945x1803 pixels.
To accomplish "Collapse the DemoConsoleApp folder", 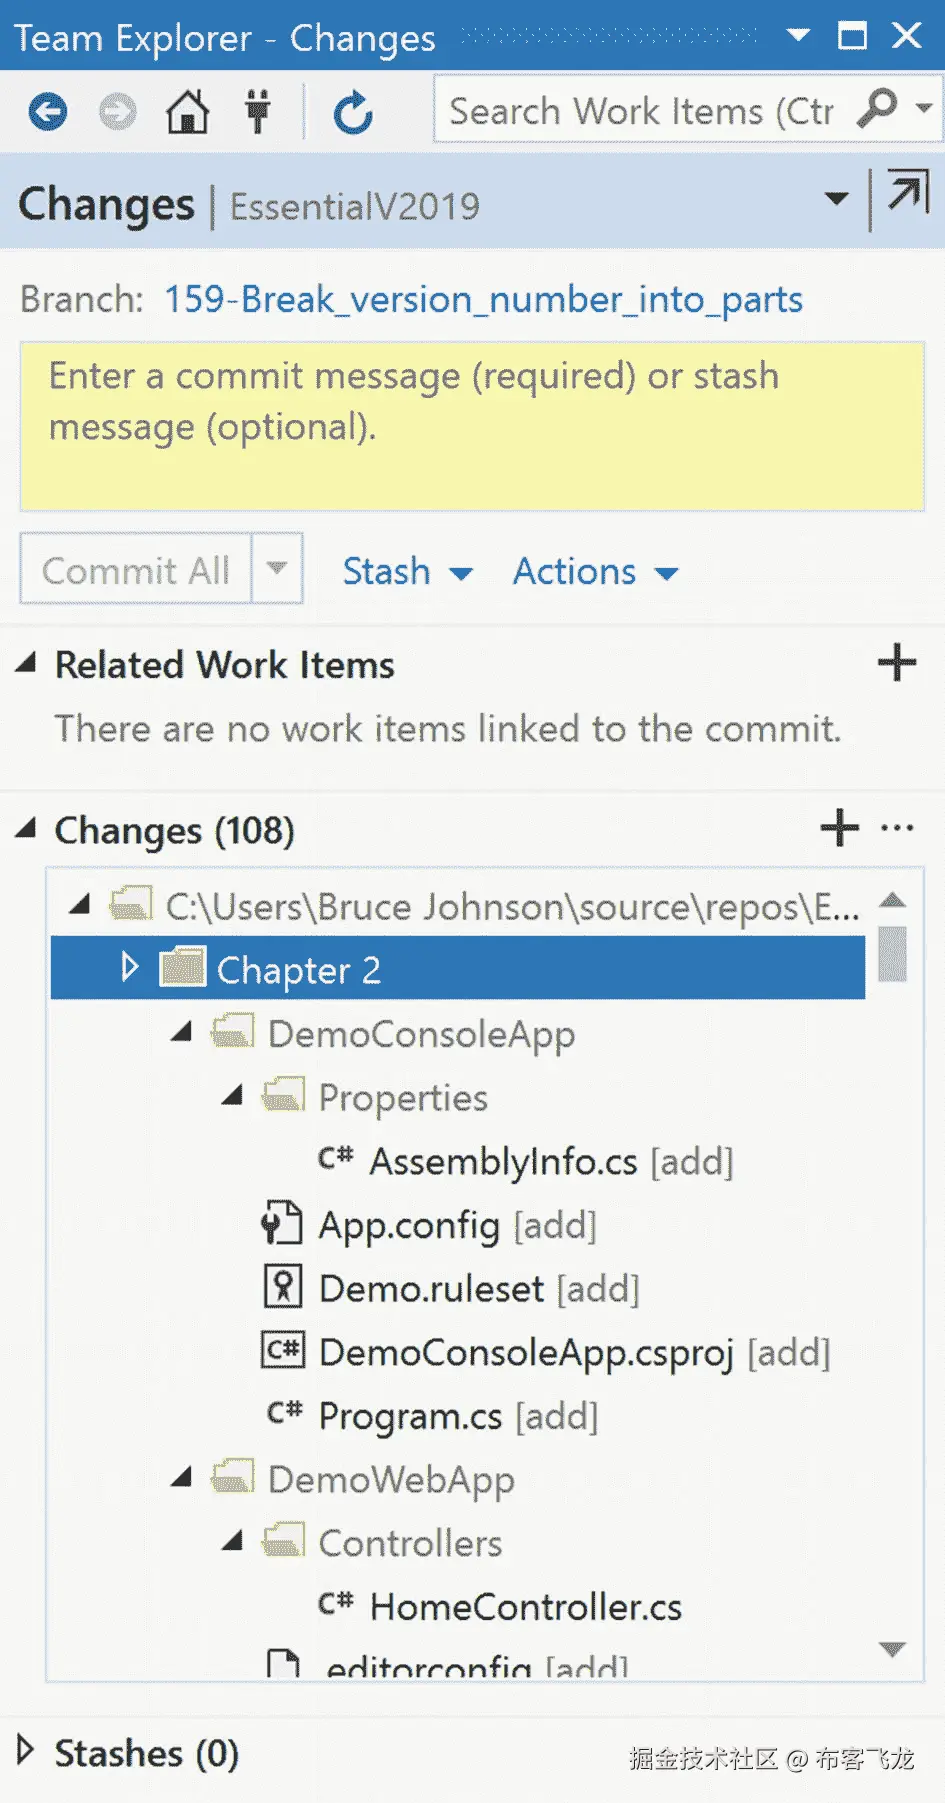I will click(x=181, y=1032).
